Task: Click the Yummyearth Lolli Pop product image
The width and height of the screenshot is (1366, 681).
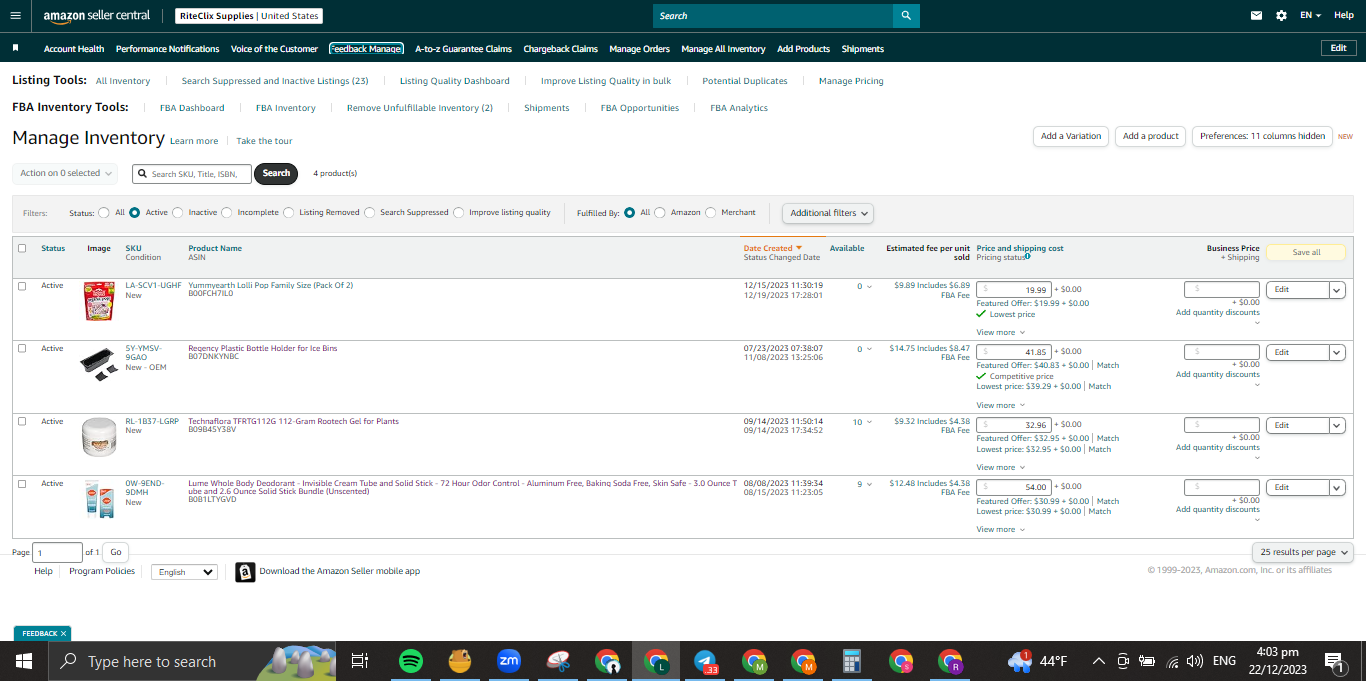Action: coord(99,301)
